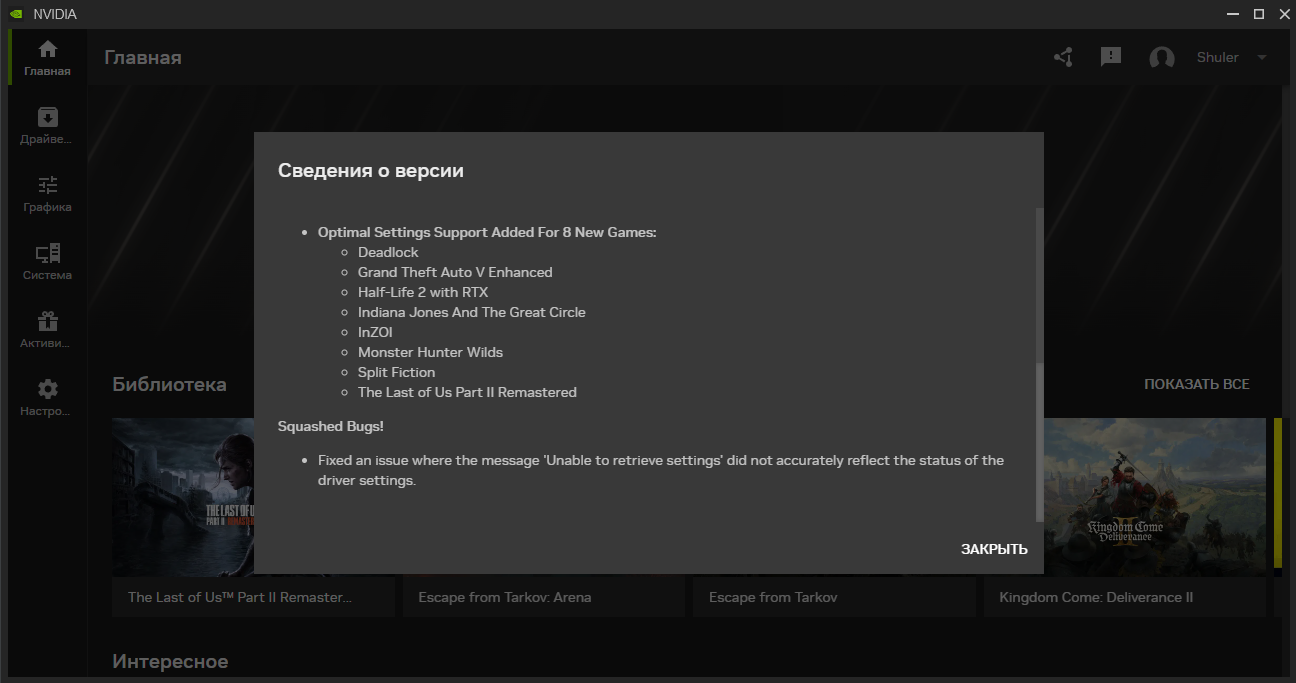This screenshot has height=683, width=1296.
Task: Click Monster Hunter Wilds entry
Action: 430,352
